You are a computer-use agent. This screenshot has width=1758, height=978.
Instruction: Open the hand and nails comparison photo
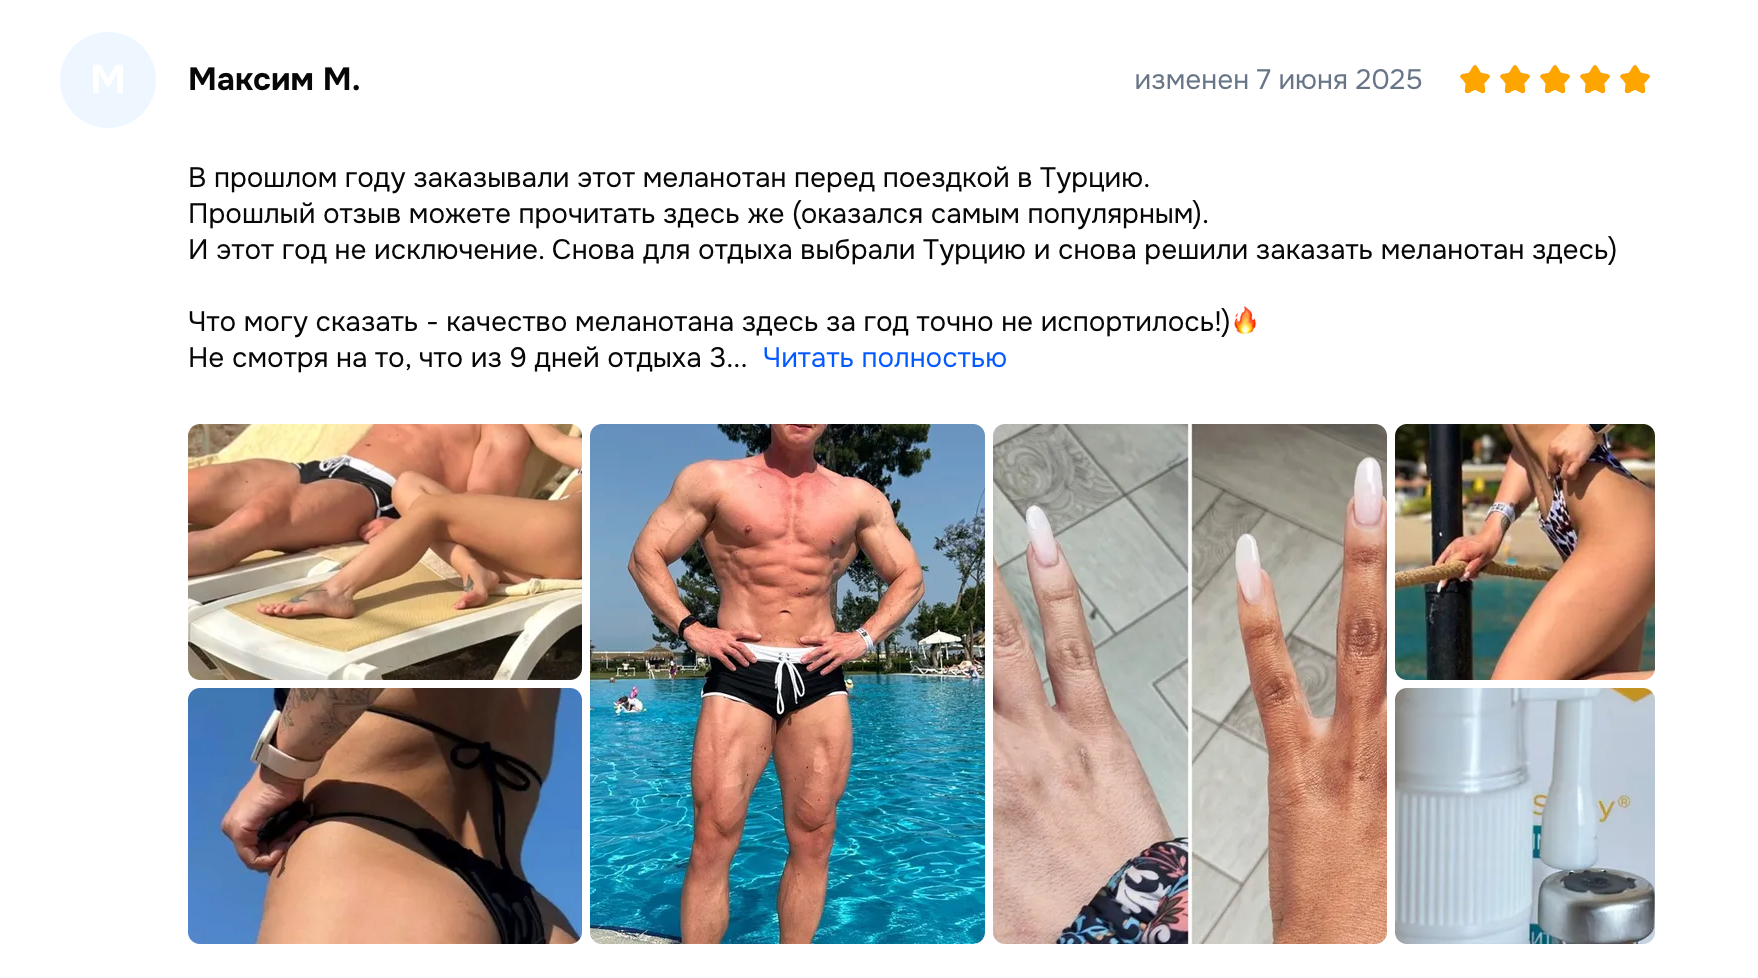tap(1190, 684)
